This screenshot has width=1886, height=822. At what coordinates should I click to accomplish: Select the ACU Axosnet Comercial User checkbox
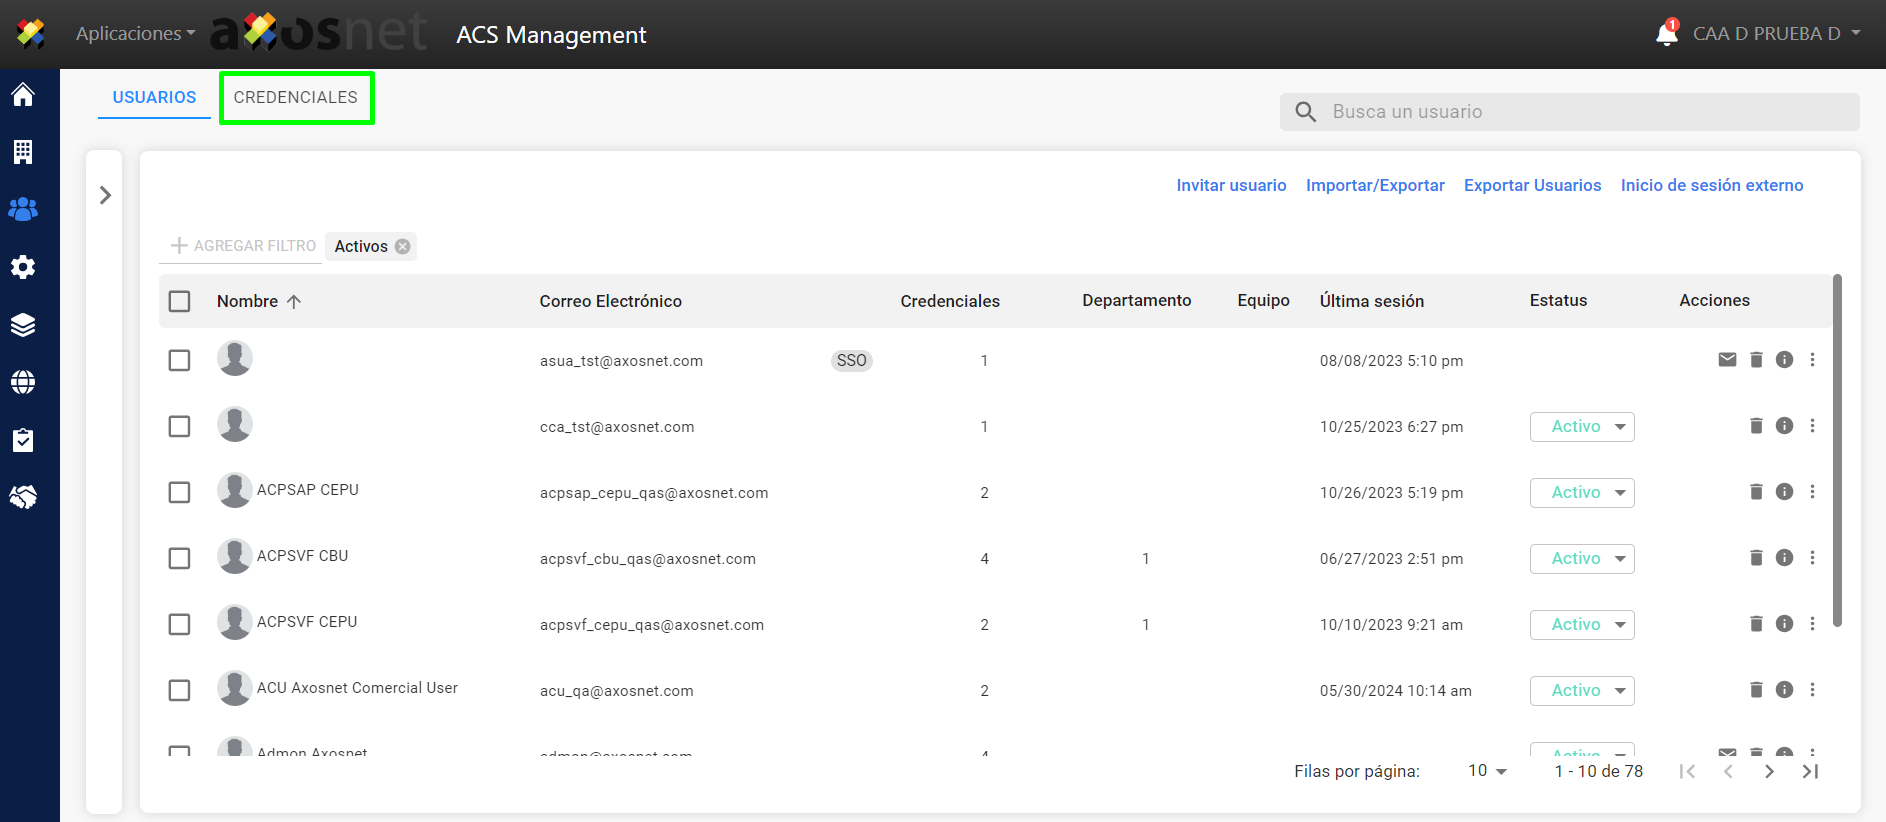click(x=180, y=691)
